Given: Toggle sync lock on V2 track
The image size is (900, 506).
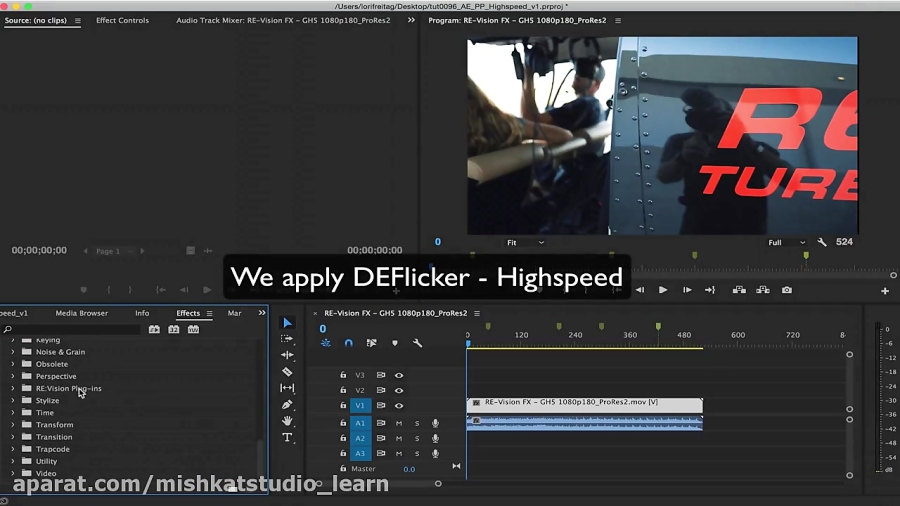Looking at the screenshot, I should pos(381,390).
